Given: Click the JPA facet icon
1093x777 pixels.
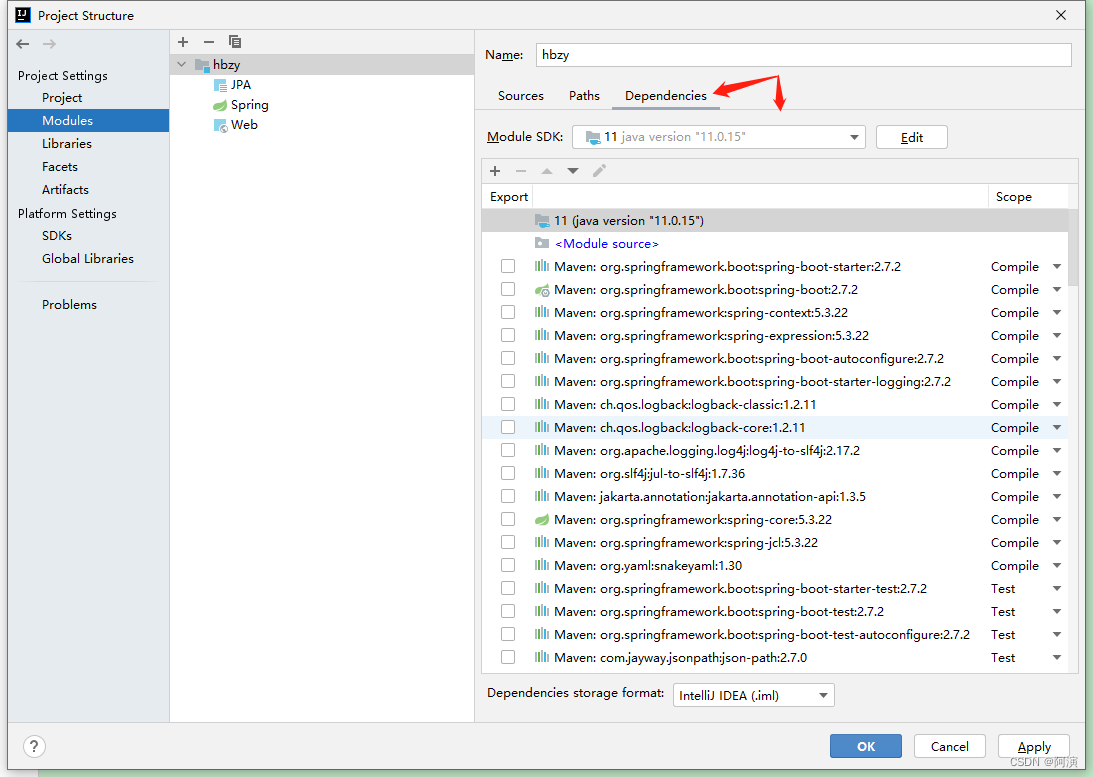Looking at the screenshot, I should pyautogui.click(x=220, y=85).
